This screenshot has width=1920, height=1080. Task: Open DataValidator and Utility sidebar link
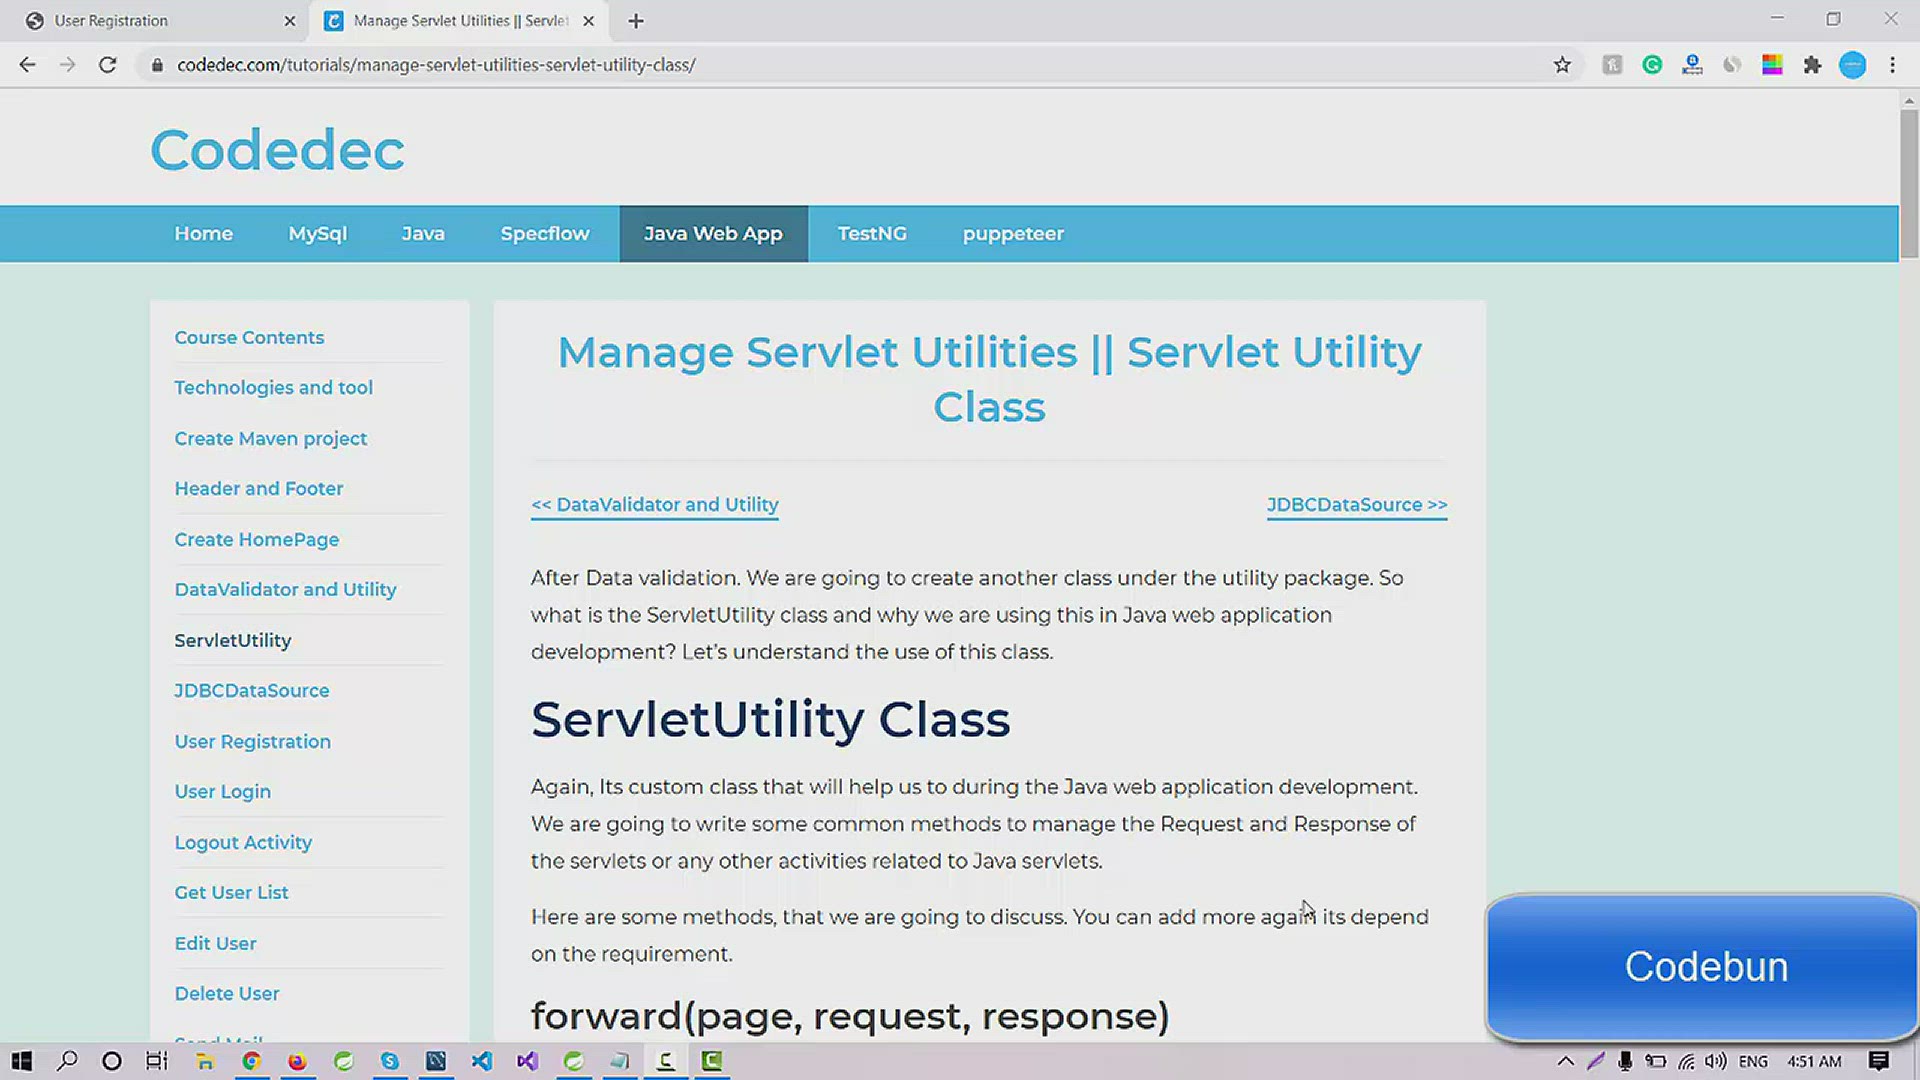coord(285,590)
